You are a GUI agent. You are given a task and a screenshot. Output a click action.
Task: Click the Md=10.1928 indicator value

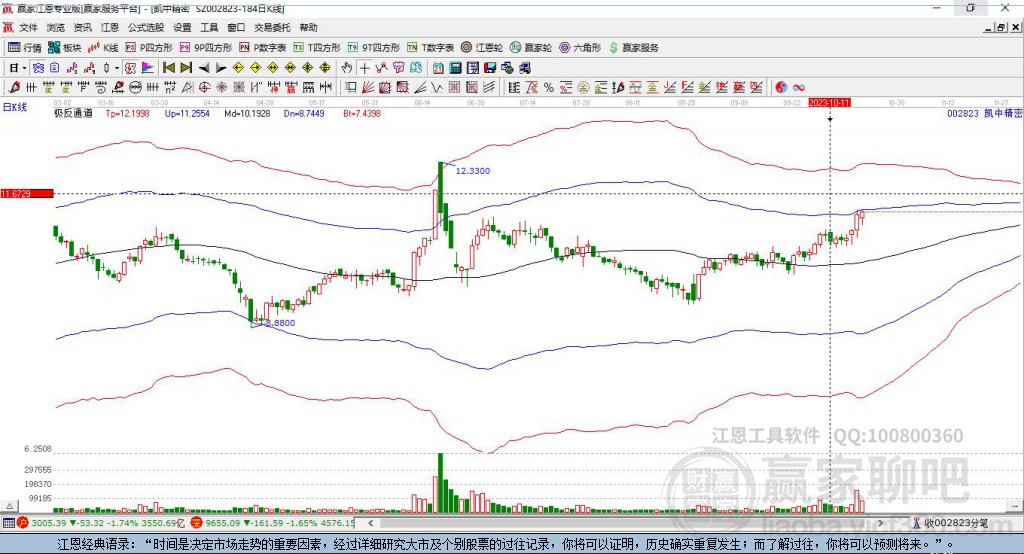coord(247,114)
